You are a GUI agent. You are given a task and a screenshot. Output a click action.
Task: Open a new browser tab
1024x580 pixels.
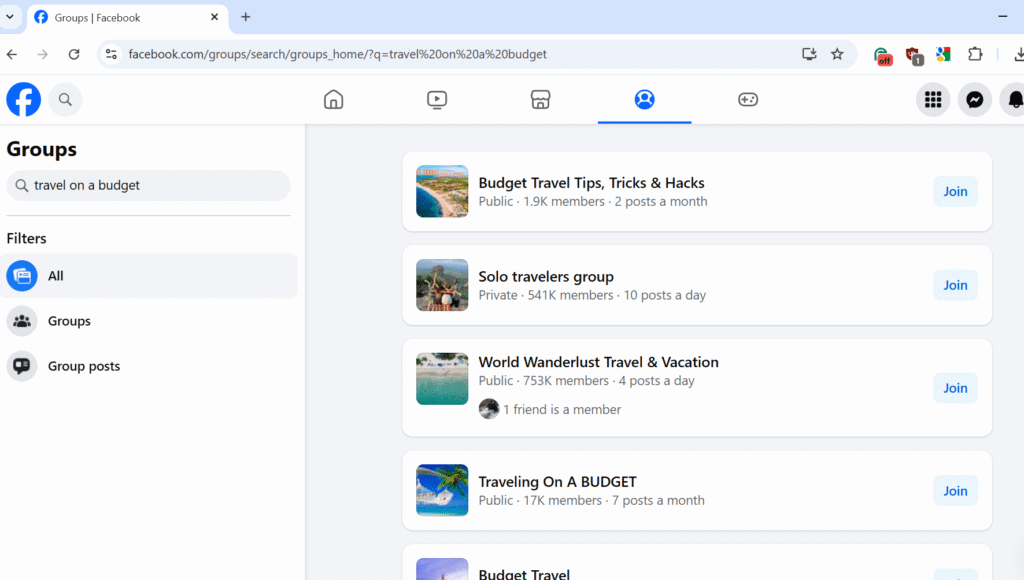click(246, 17)
